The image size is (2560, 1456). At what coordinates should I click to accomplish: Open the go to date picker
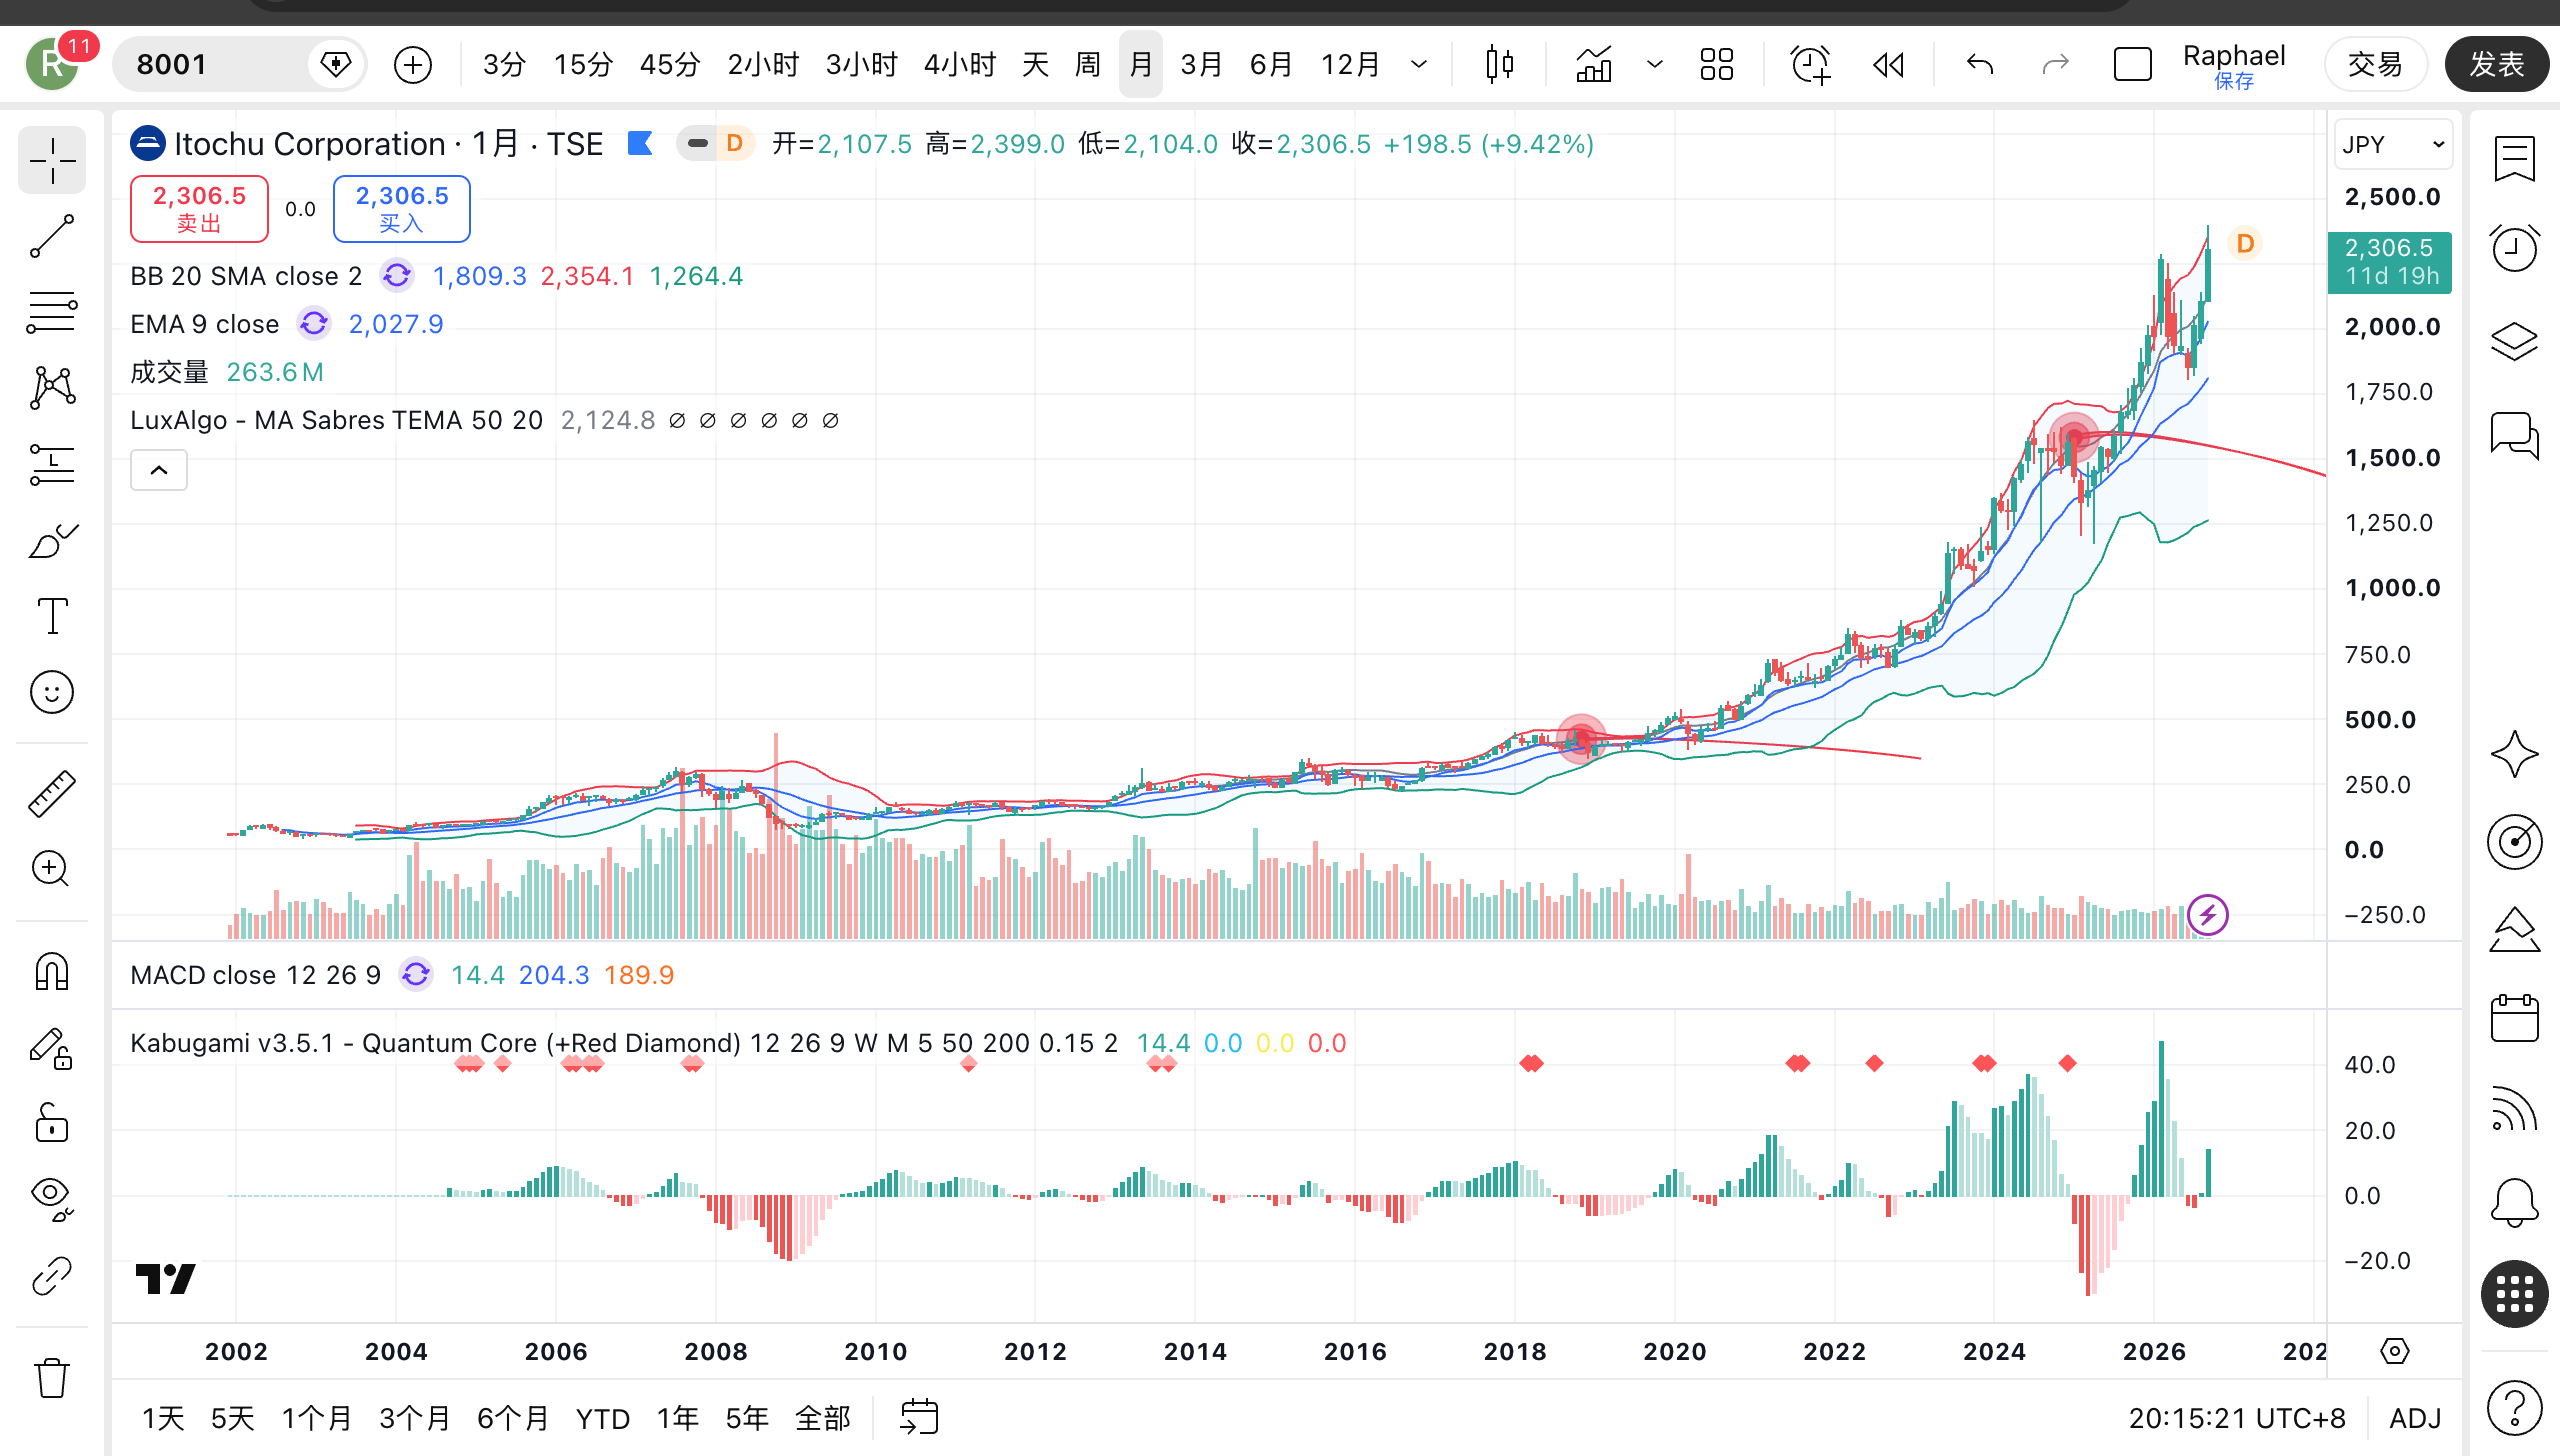919,1418
